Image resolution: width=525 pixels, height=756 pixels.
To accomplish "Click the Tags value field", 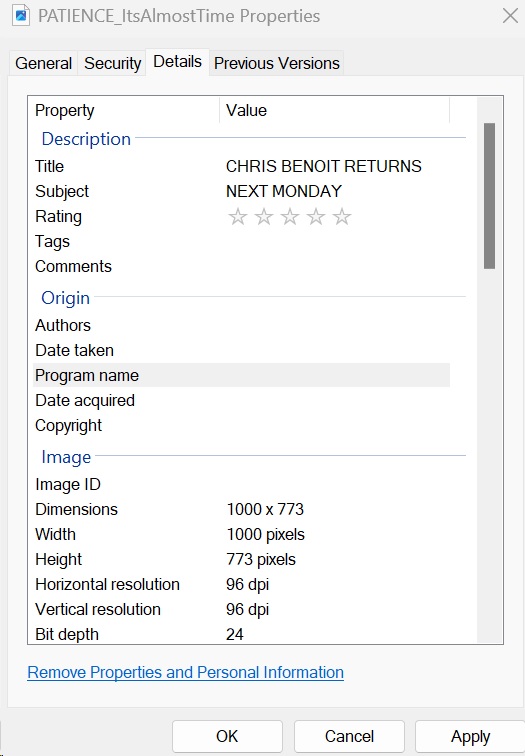I will (337, 242).
